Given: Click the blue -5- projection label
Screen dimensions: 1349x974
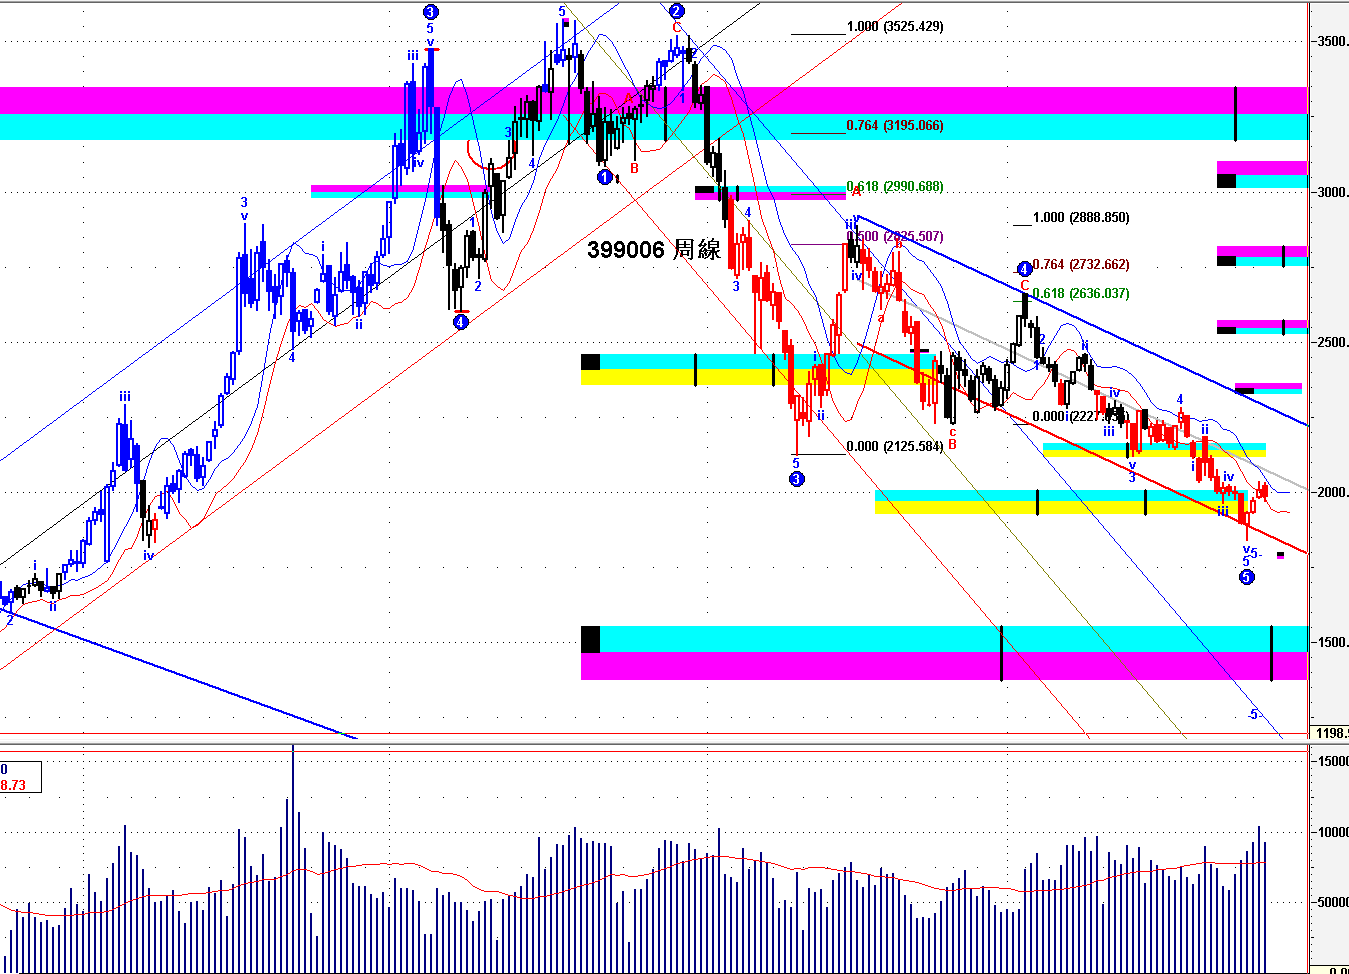Looking at the screenshot, I should [1254, 715].
